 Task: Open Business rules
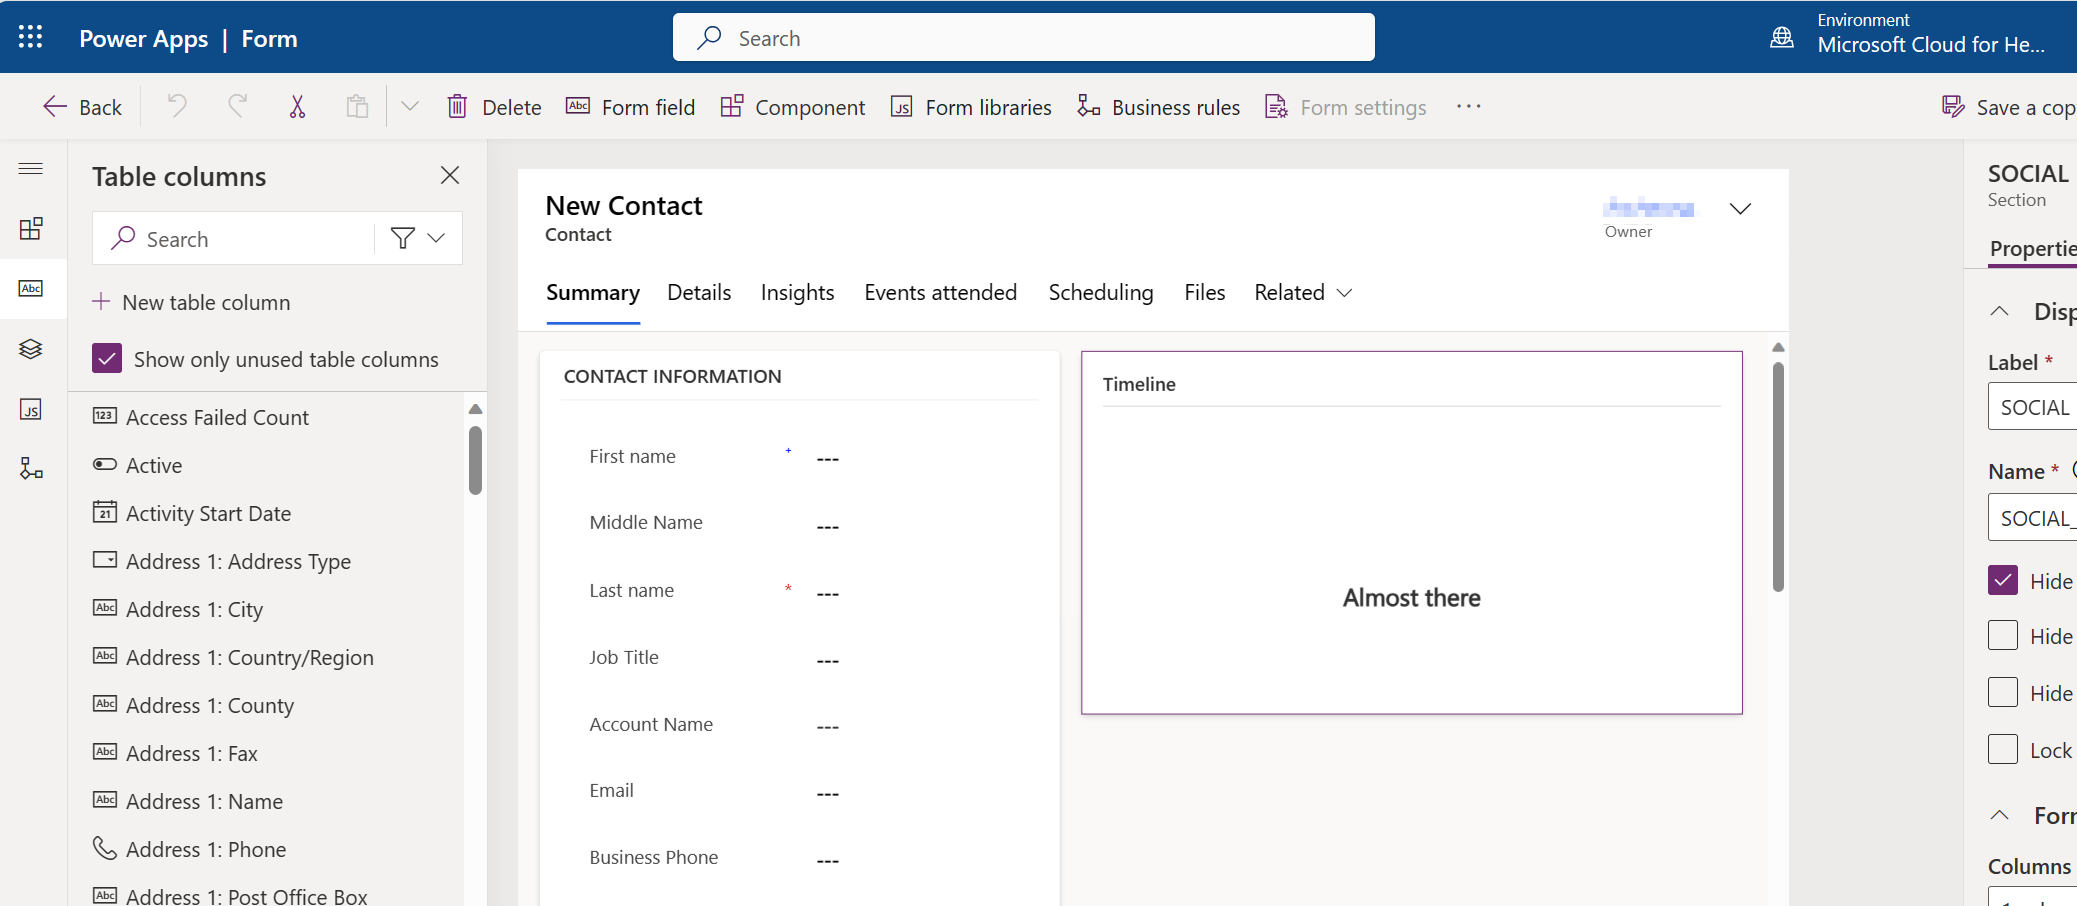[1159, 107]
